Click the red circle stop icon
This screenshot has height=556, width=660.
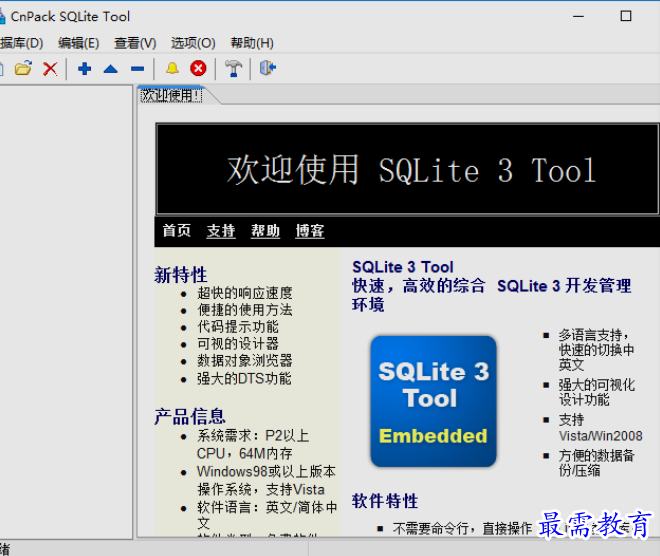coord(198,68)
